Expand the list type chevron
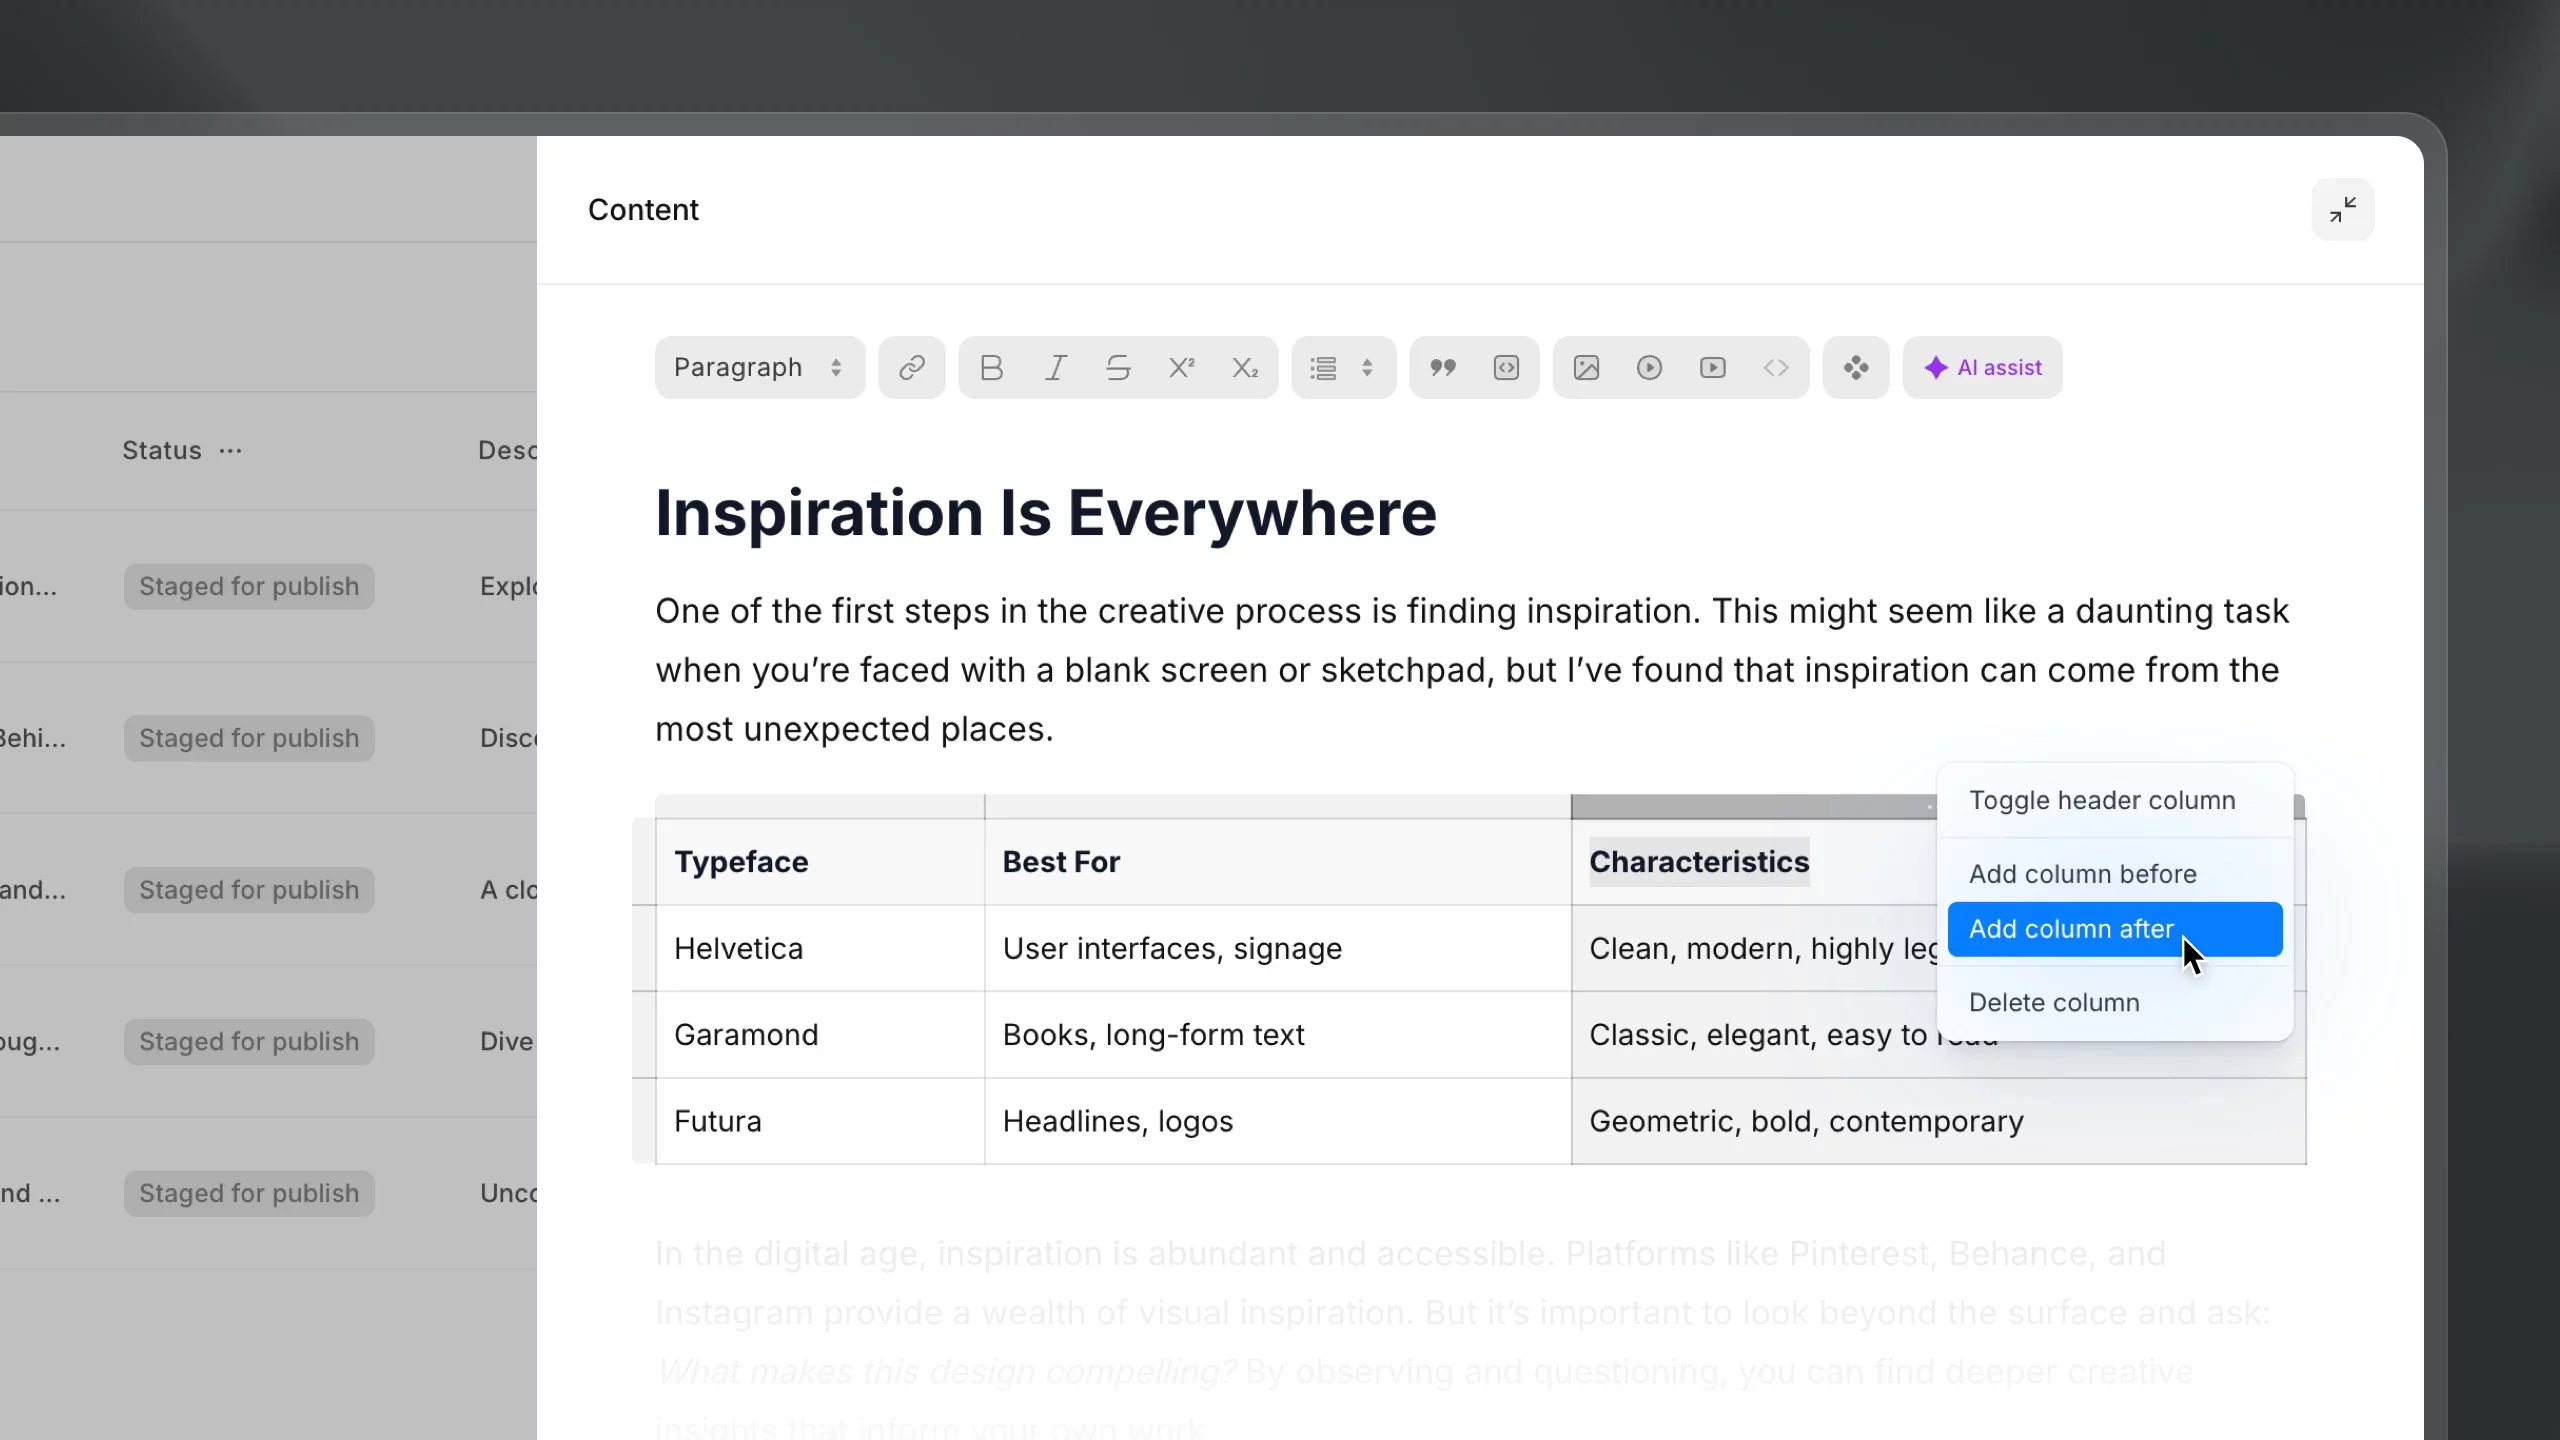 coord(1370,367)
